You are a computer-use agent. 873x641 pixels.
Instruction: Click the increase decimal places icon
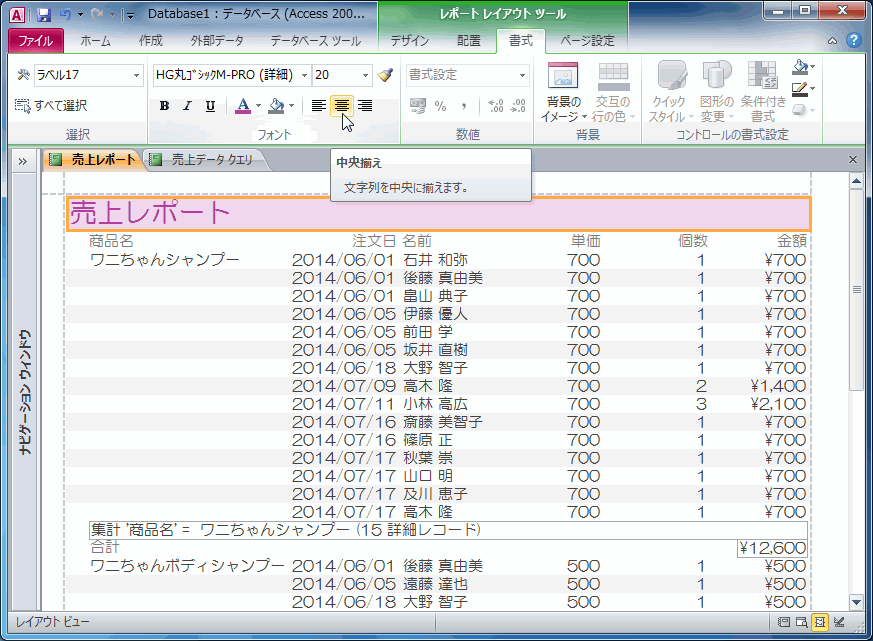click(496, 106)
